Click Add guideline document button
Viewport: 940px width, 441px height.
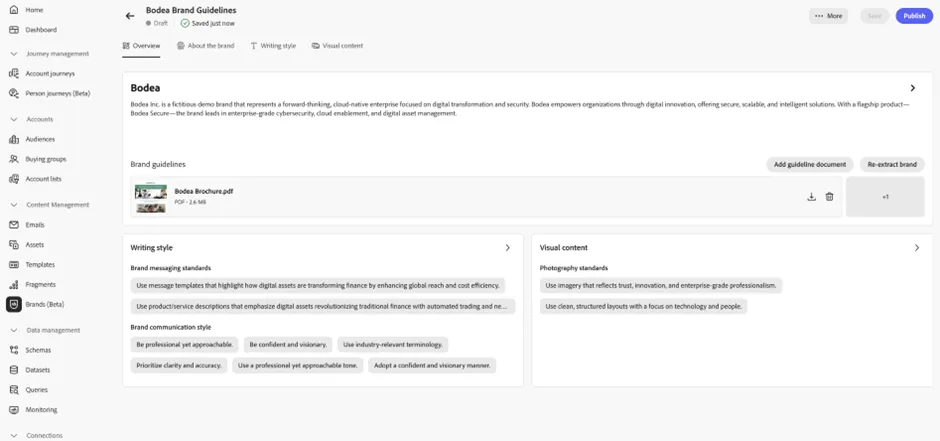[810, 164]
